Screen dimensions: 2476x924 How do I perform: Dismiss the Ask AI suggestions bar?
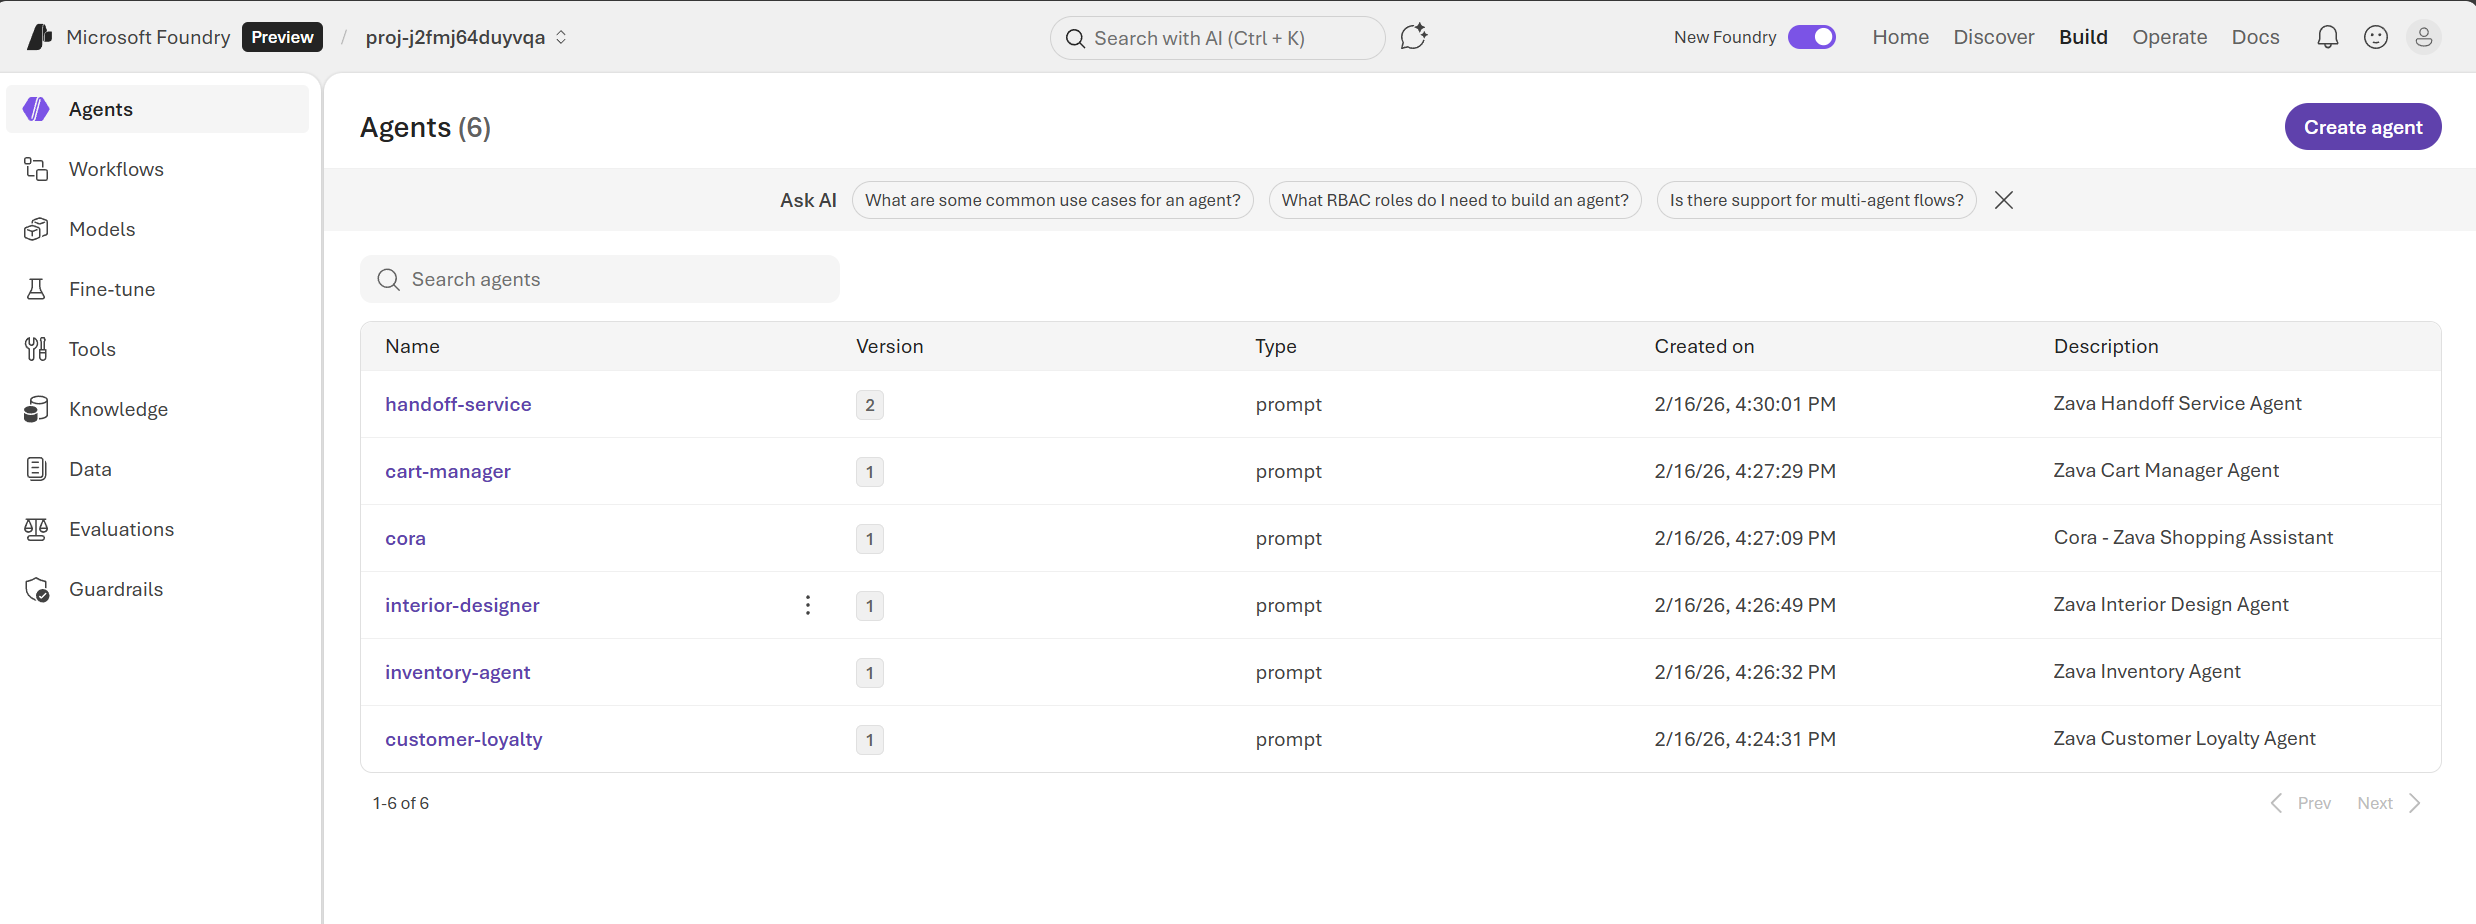point(2004,200)
